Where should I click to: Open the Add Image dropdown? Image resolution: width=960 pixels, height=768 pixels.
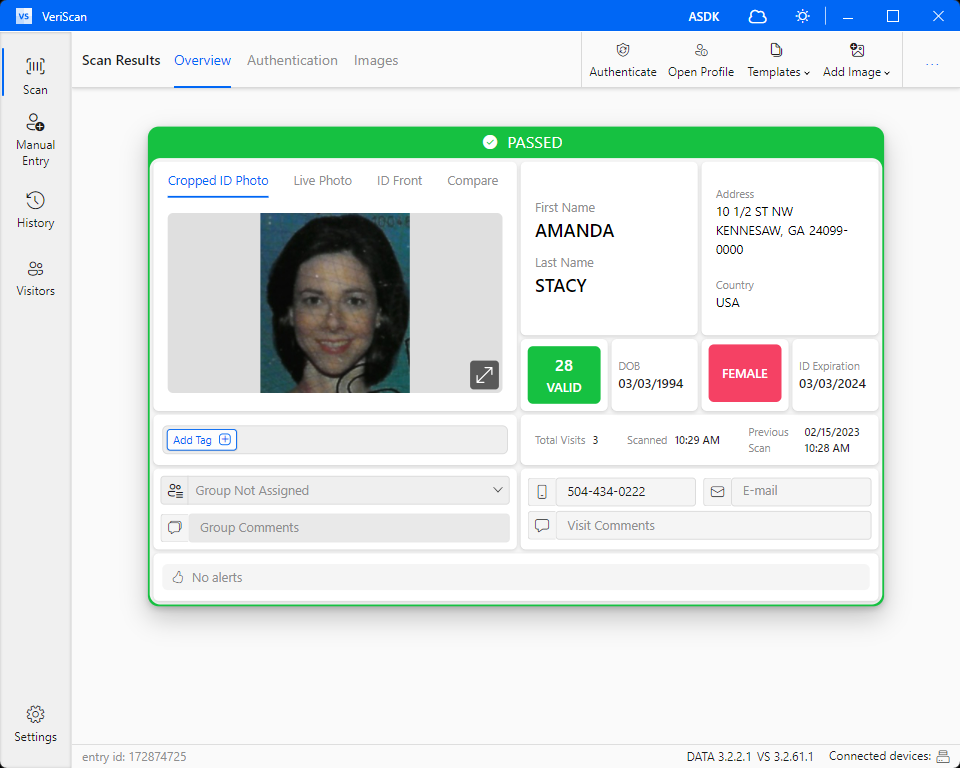click(856, 60)
